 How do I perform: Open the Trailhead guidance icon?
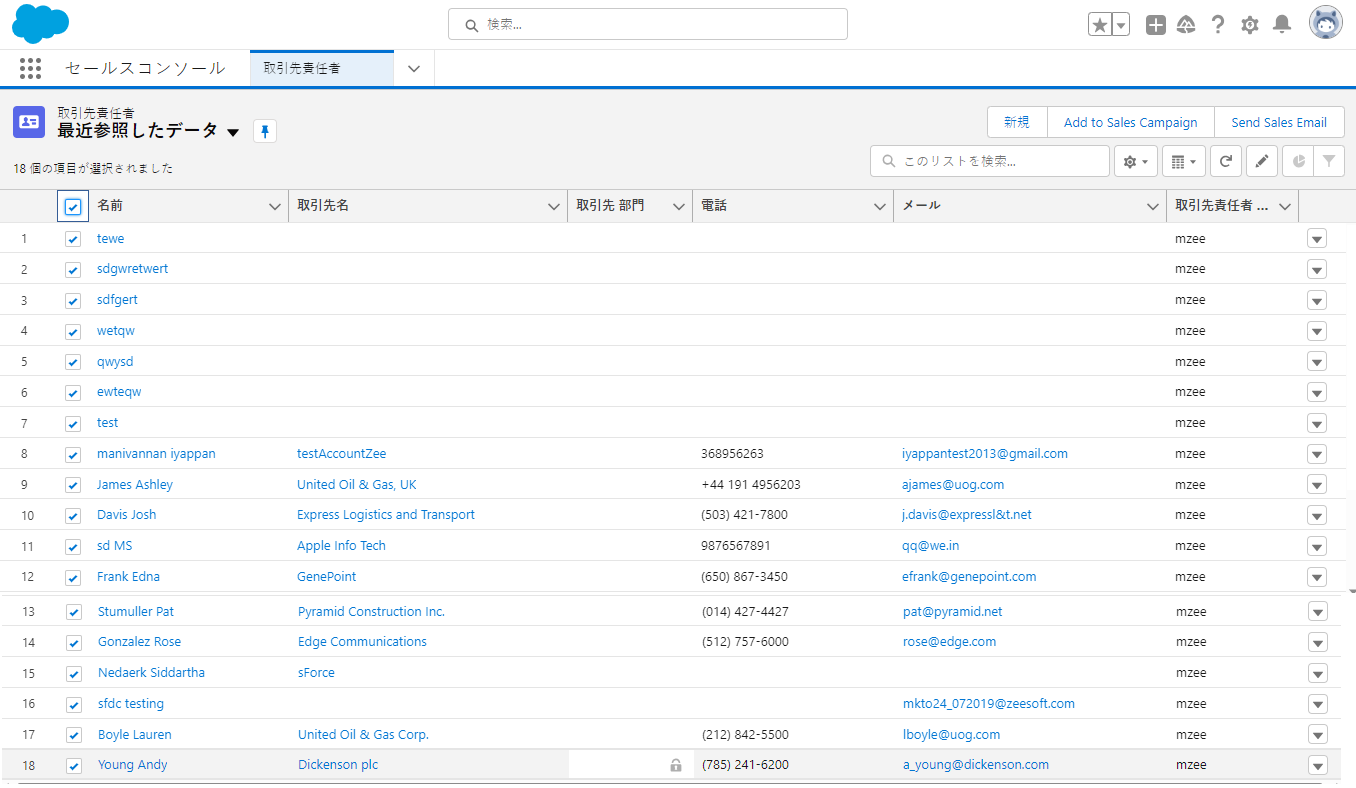coord(1186,25)
